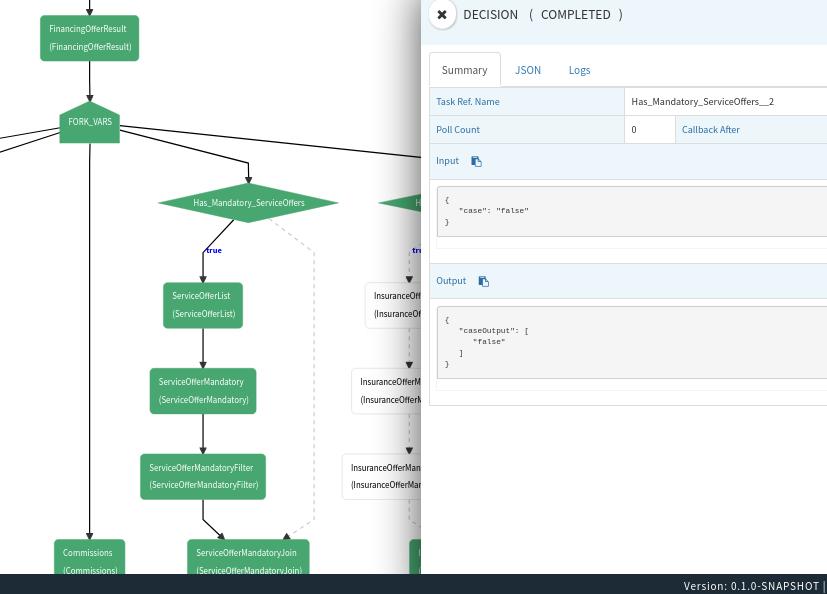Copy the Input JSON to clipboard
Screen dimensions: 827x594
tap(476, 161)
